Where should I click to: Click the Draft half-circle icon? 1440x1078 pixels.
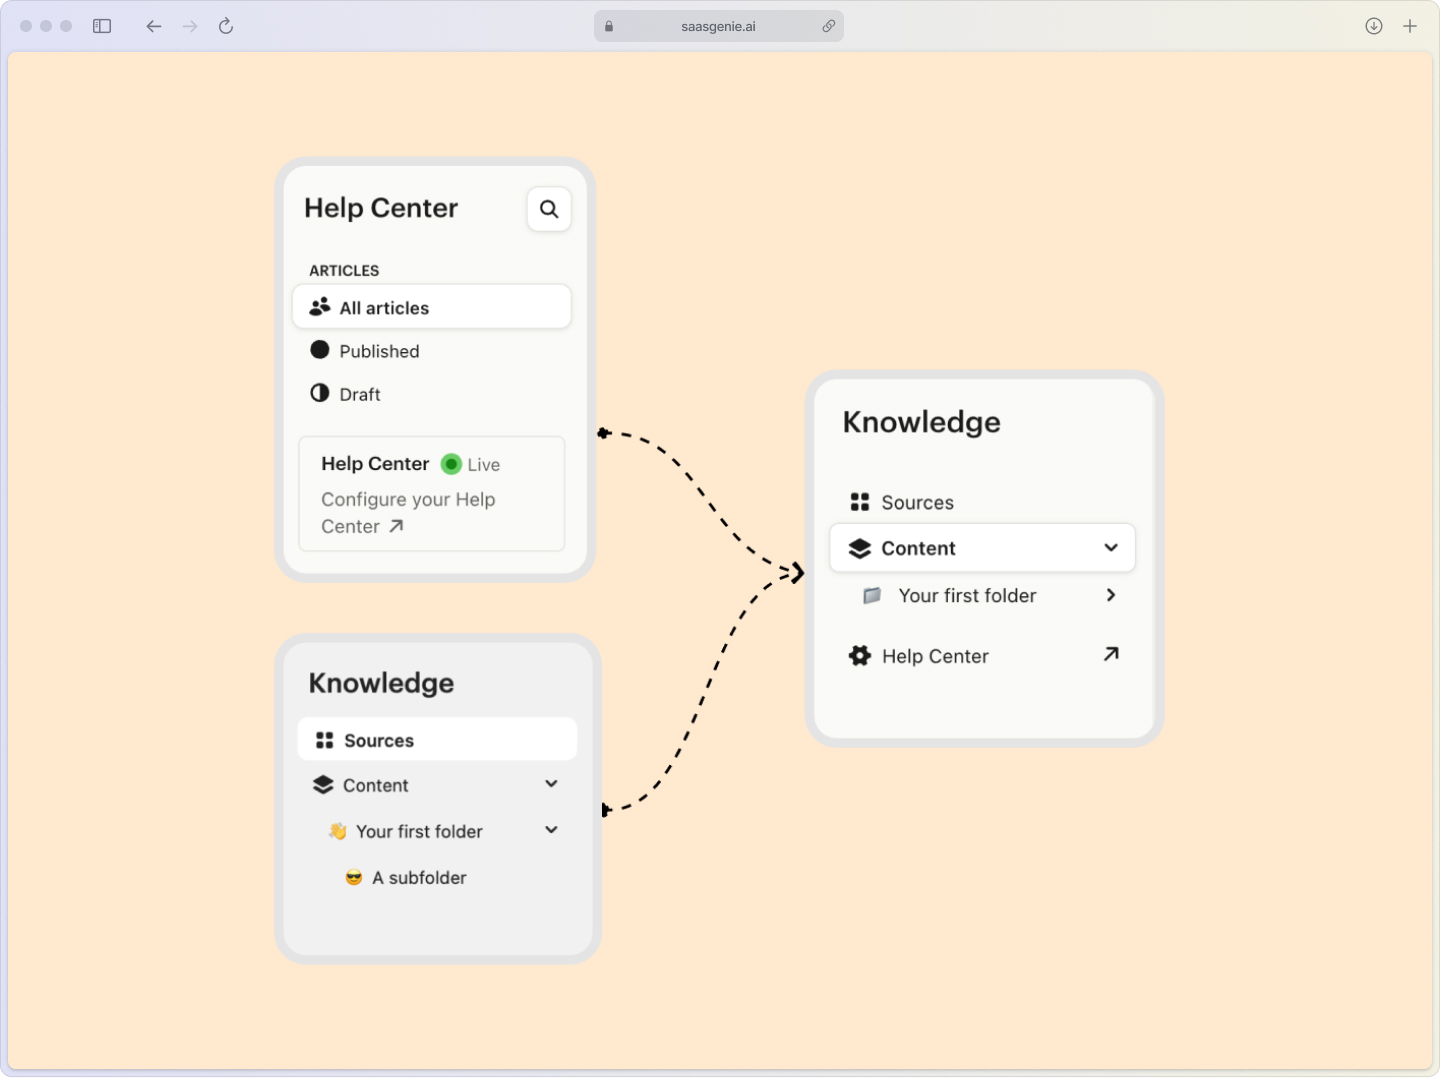(x=320, y=393)
